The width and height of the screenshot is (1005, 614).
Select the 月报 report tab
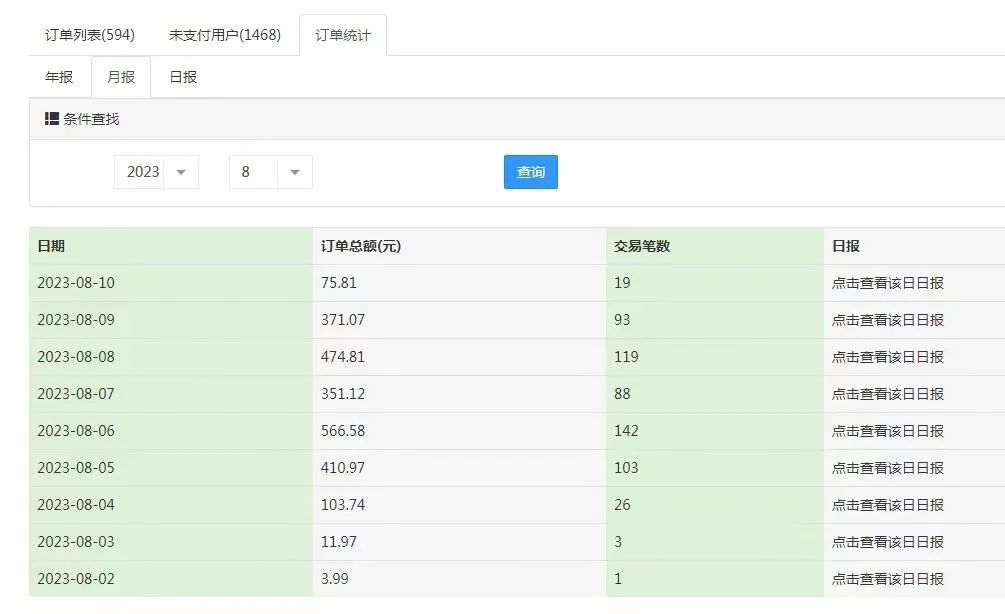coord(120,76)
